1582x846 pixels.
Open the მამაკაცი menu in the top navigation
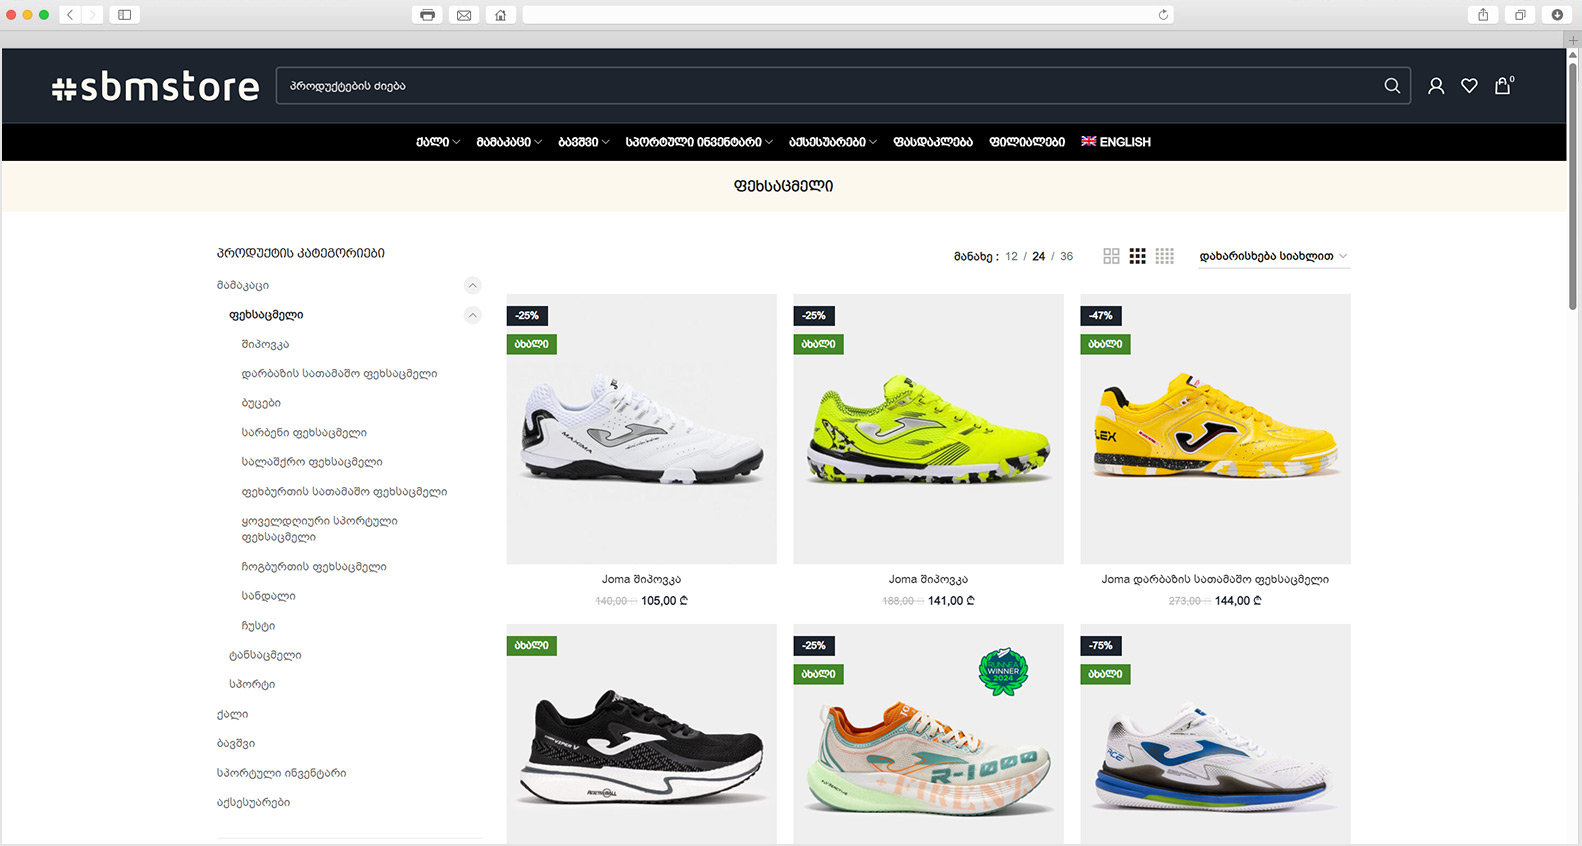pos(509,142)
